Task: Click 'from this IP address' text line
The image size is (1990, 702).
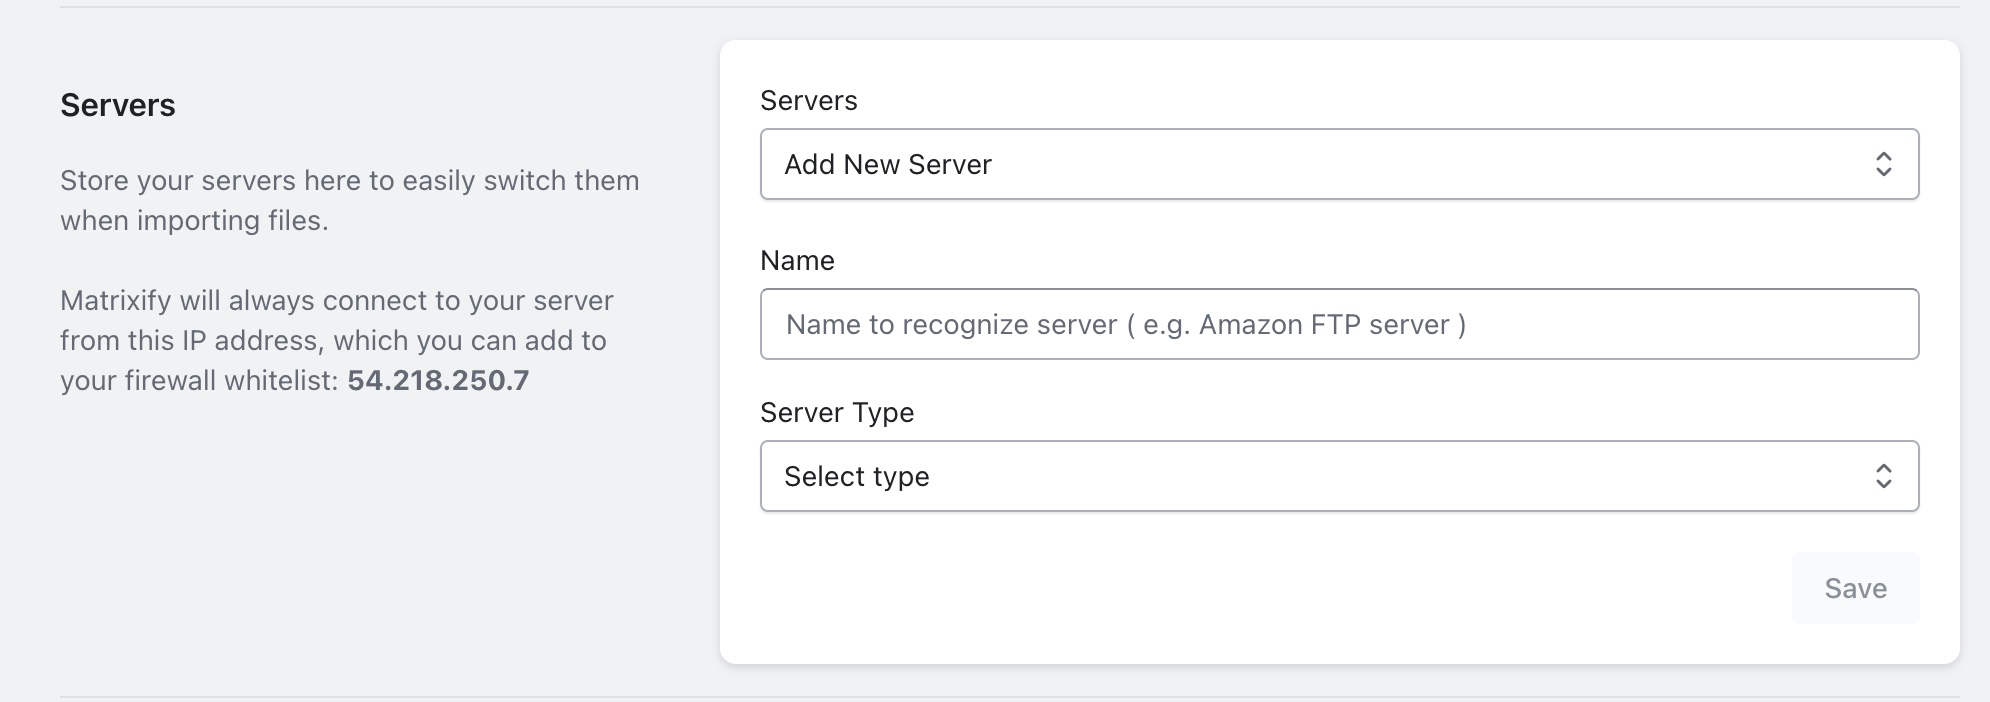Action: tap(190, 341)
